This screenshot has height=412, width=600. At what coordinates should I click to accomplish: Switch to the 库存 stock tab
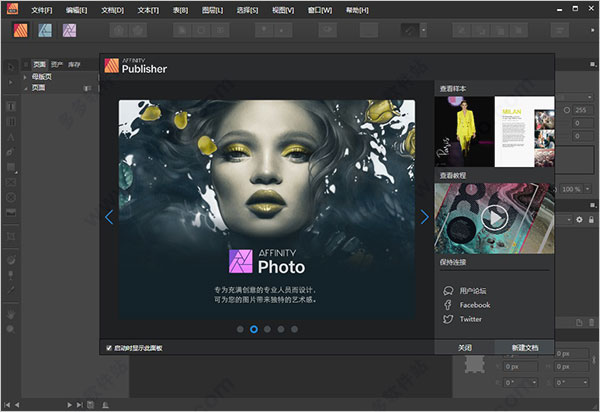[74, 64]
